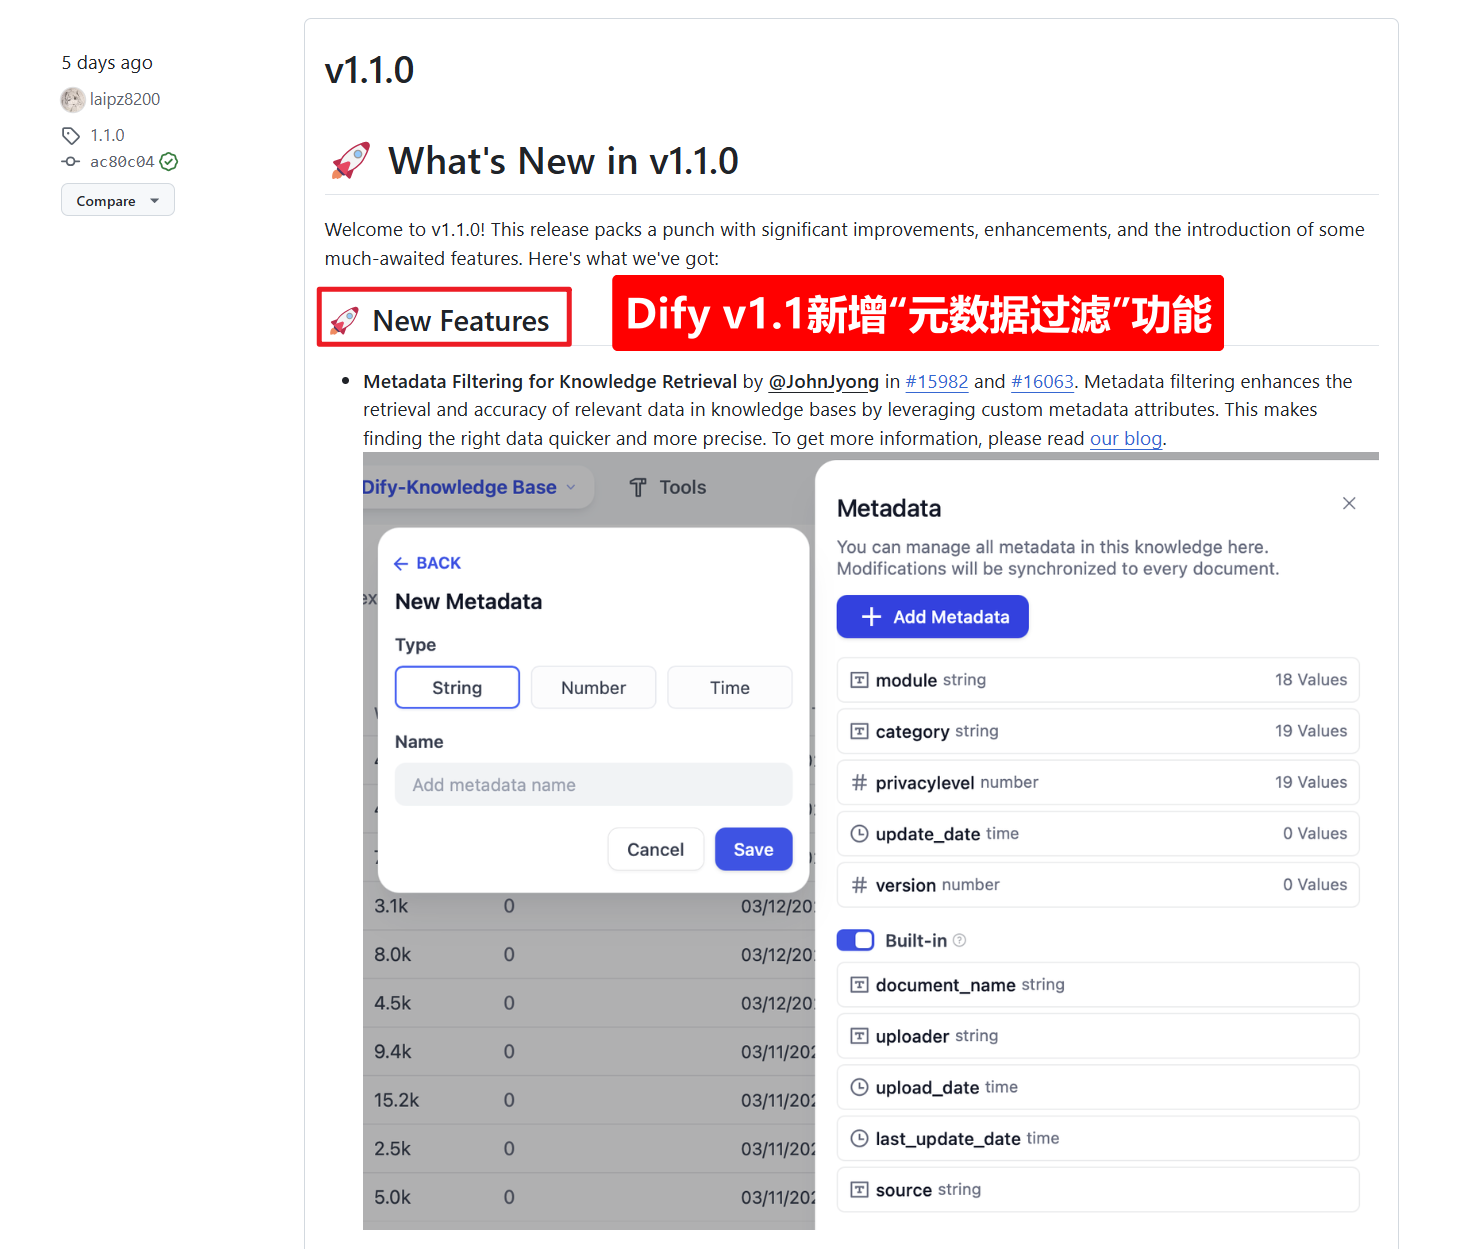Screen dimensions: 1460x1249
Task: Click '0 Values' on version row
Action: point(1315,885)
